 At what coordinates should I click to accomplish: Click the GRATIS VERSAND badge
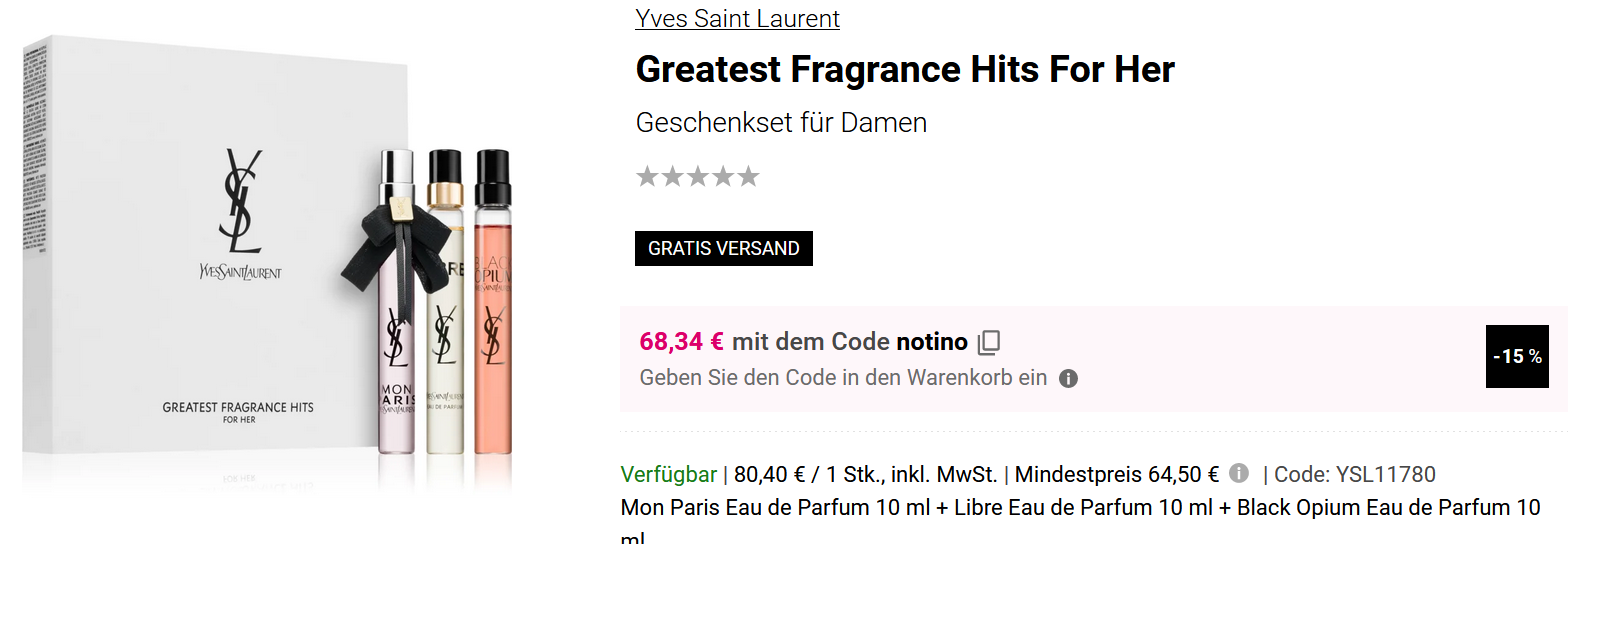723,249
